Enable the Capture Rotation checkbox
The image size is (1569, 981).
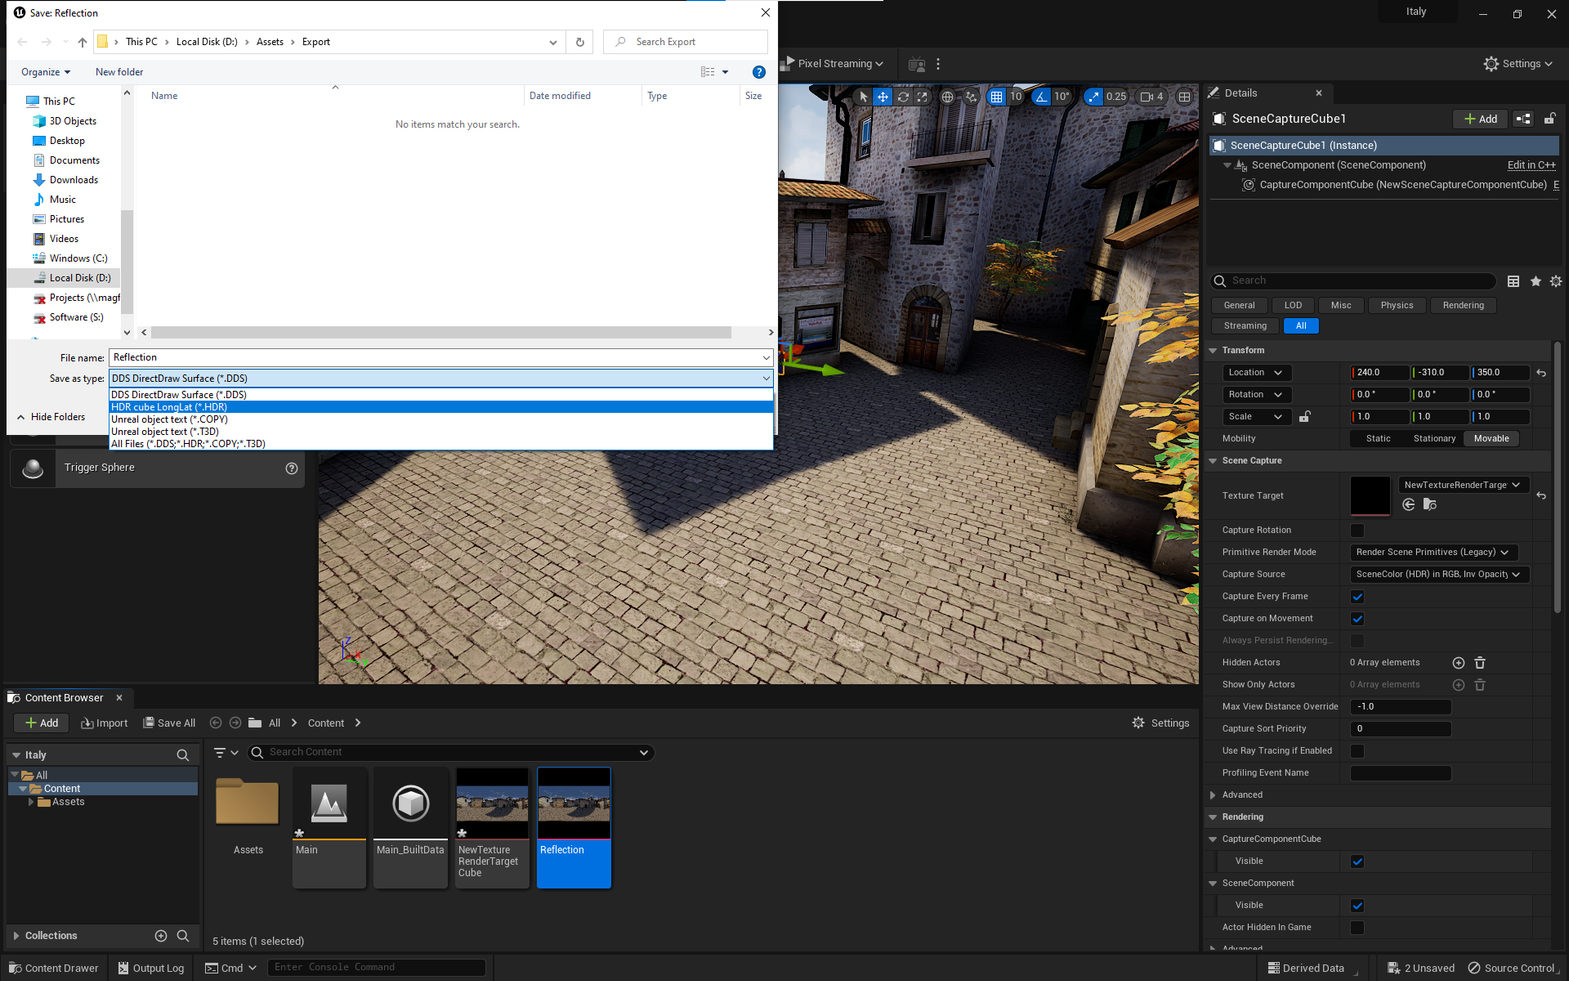tap(1357, 530)
